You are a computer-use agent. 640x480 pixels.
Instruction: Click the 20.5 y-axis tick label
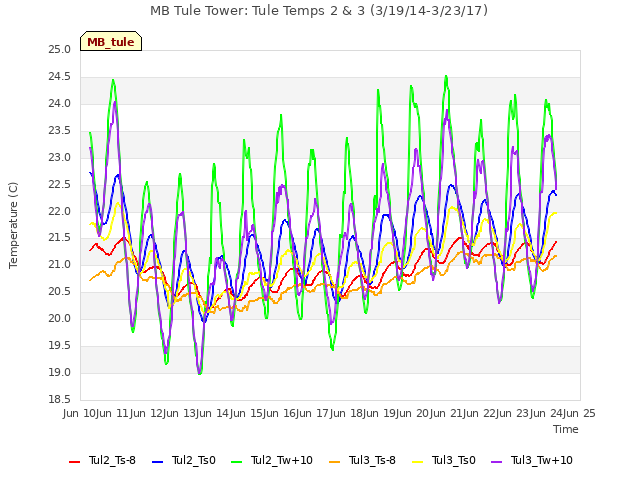coord(60,292)
